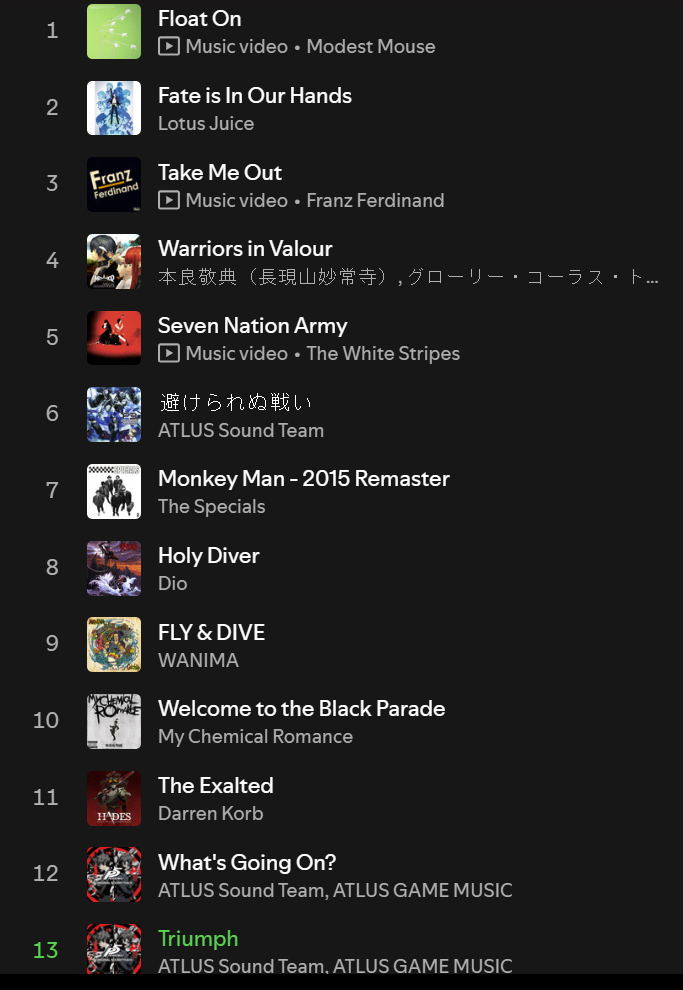
Task: Click the Music video icon beside Franz Ferdinand
Action: click(169, 200)
